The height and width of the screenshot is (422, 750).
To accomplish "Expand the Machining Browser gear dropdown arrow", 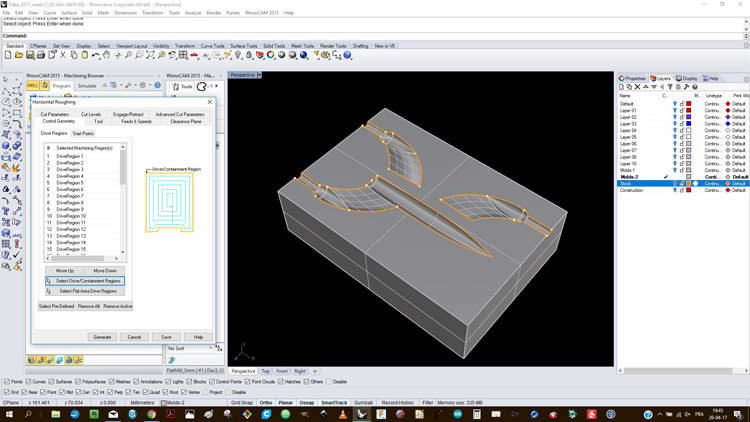I will click(150, 86).
